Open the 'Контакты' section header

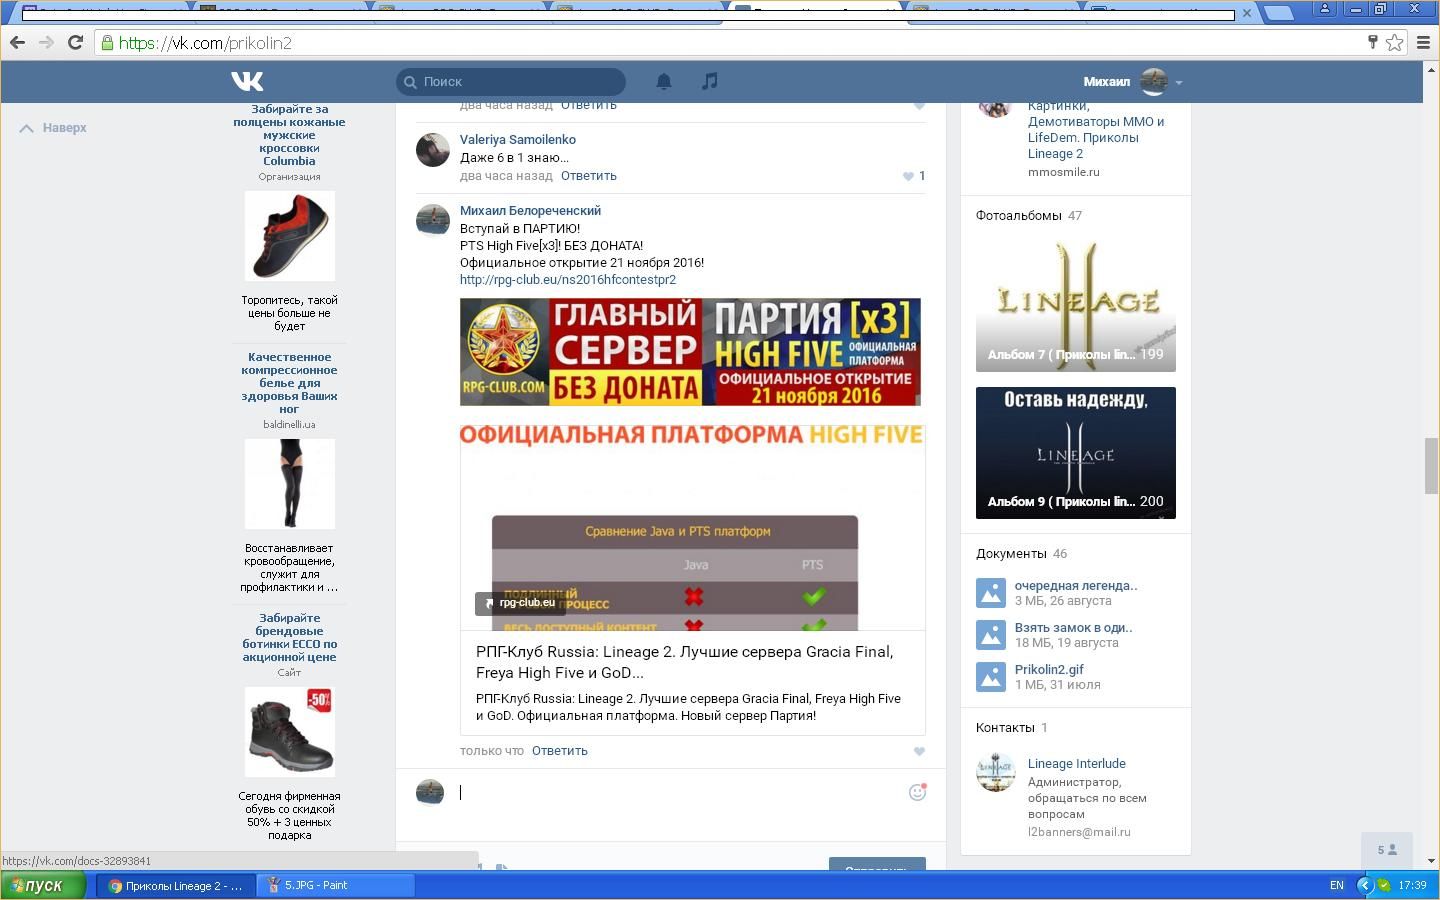pyautogui.click(x=1005, y=728)
